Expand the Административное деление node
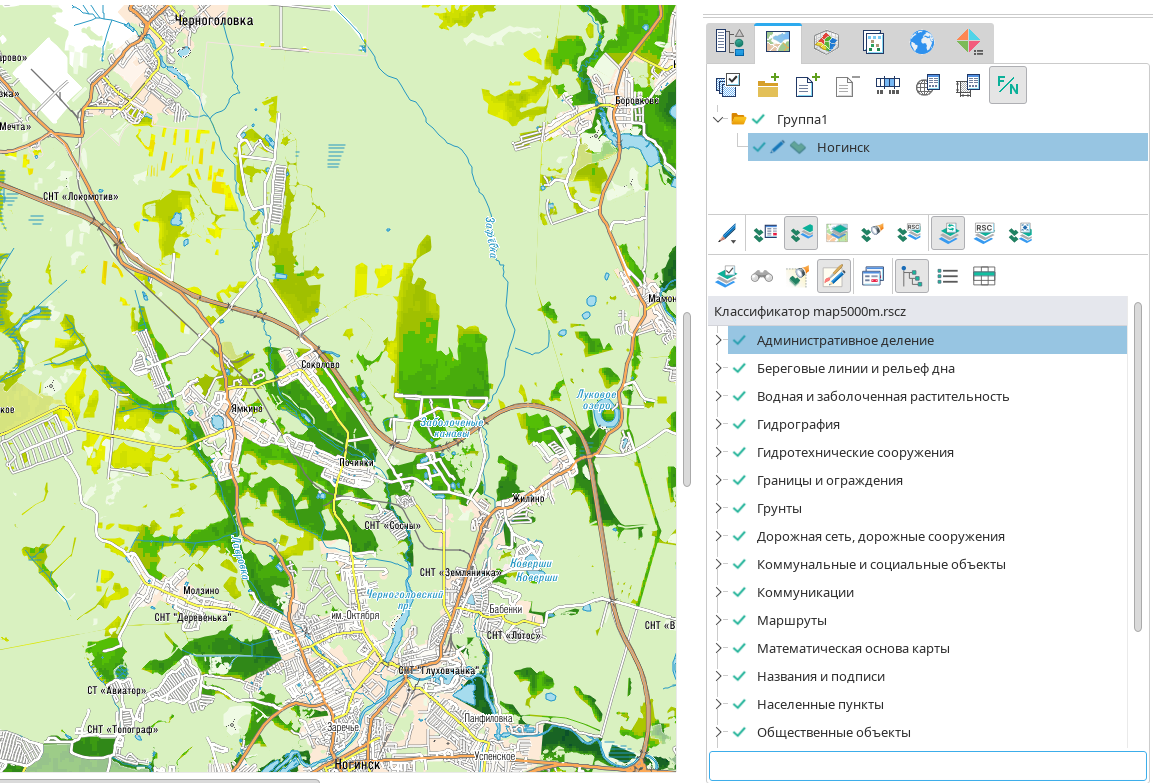This screenshot has width=1156, height=783. point(718,341)
